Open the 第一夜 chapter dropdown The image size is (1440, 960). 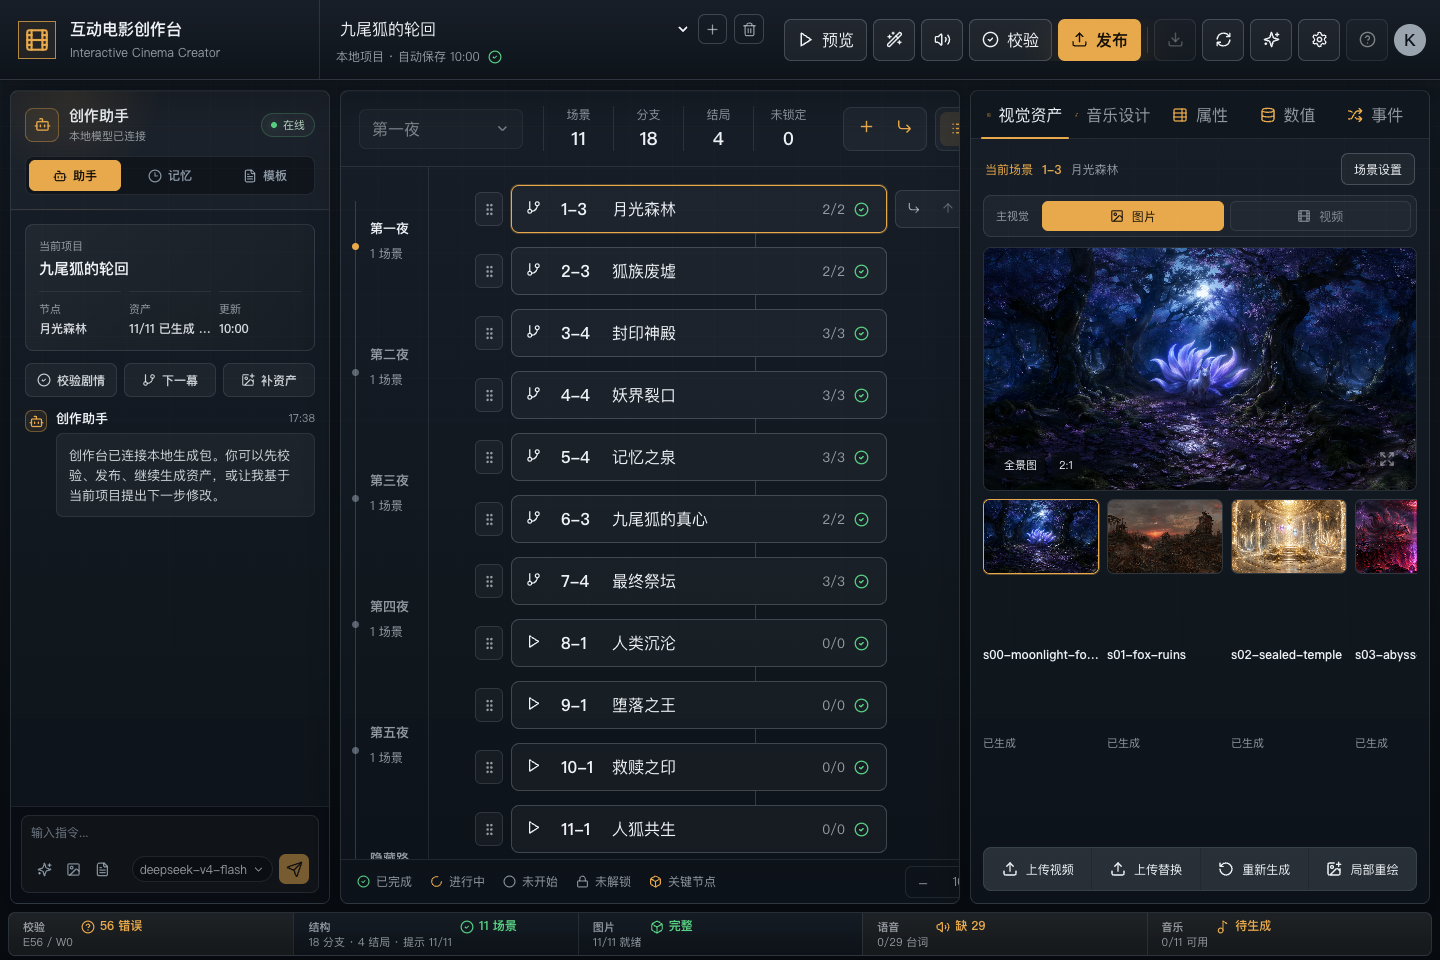point(441,129)
